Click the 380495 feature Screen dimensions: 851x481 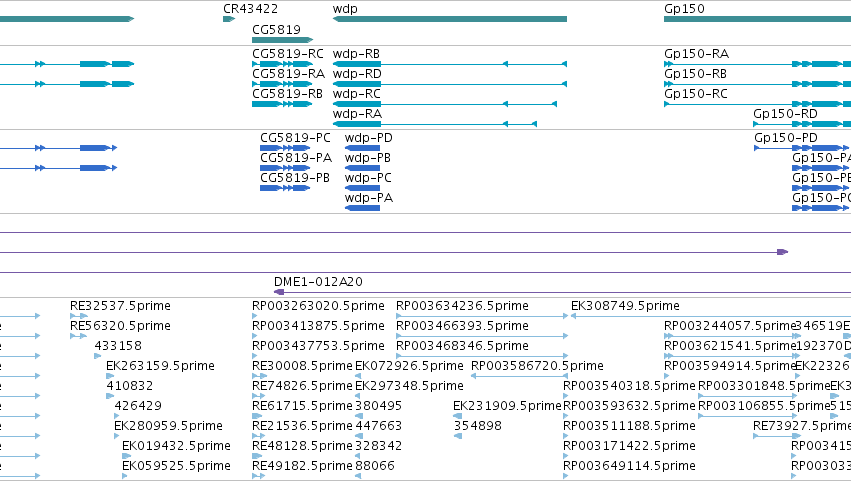(359, 416)
